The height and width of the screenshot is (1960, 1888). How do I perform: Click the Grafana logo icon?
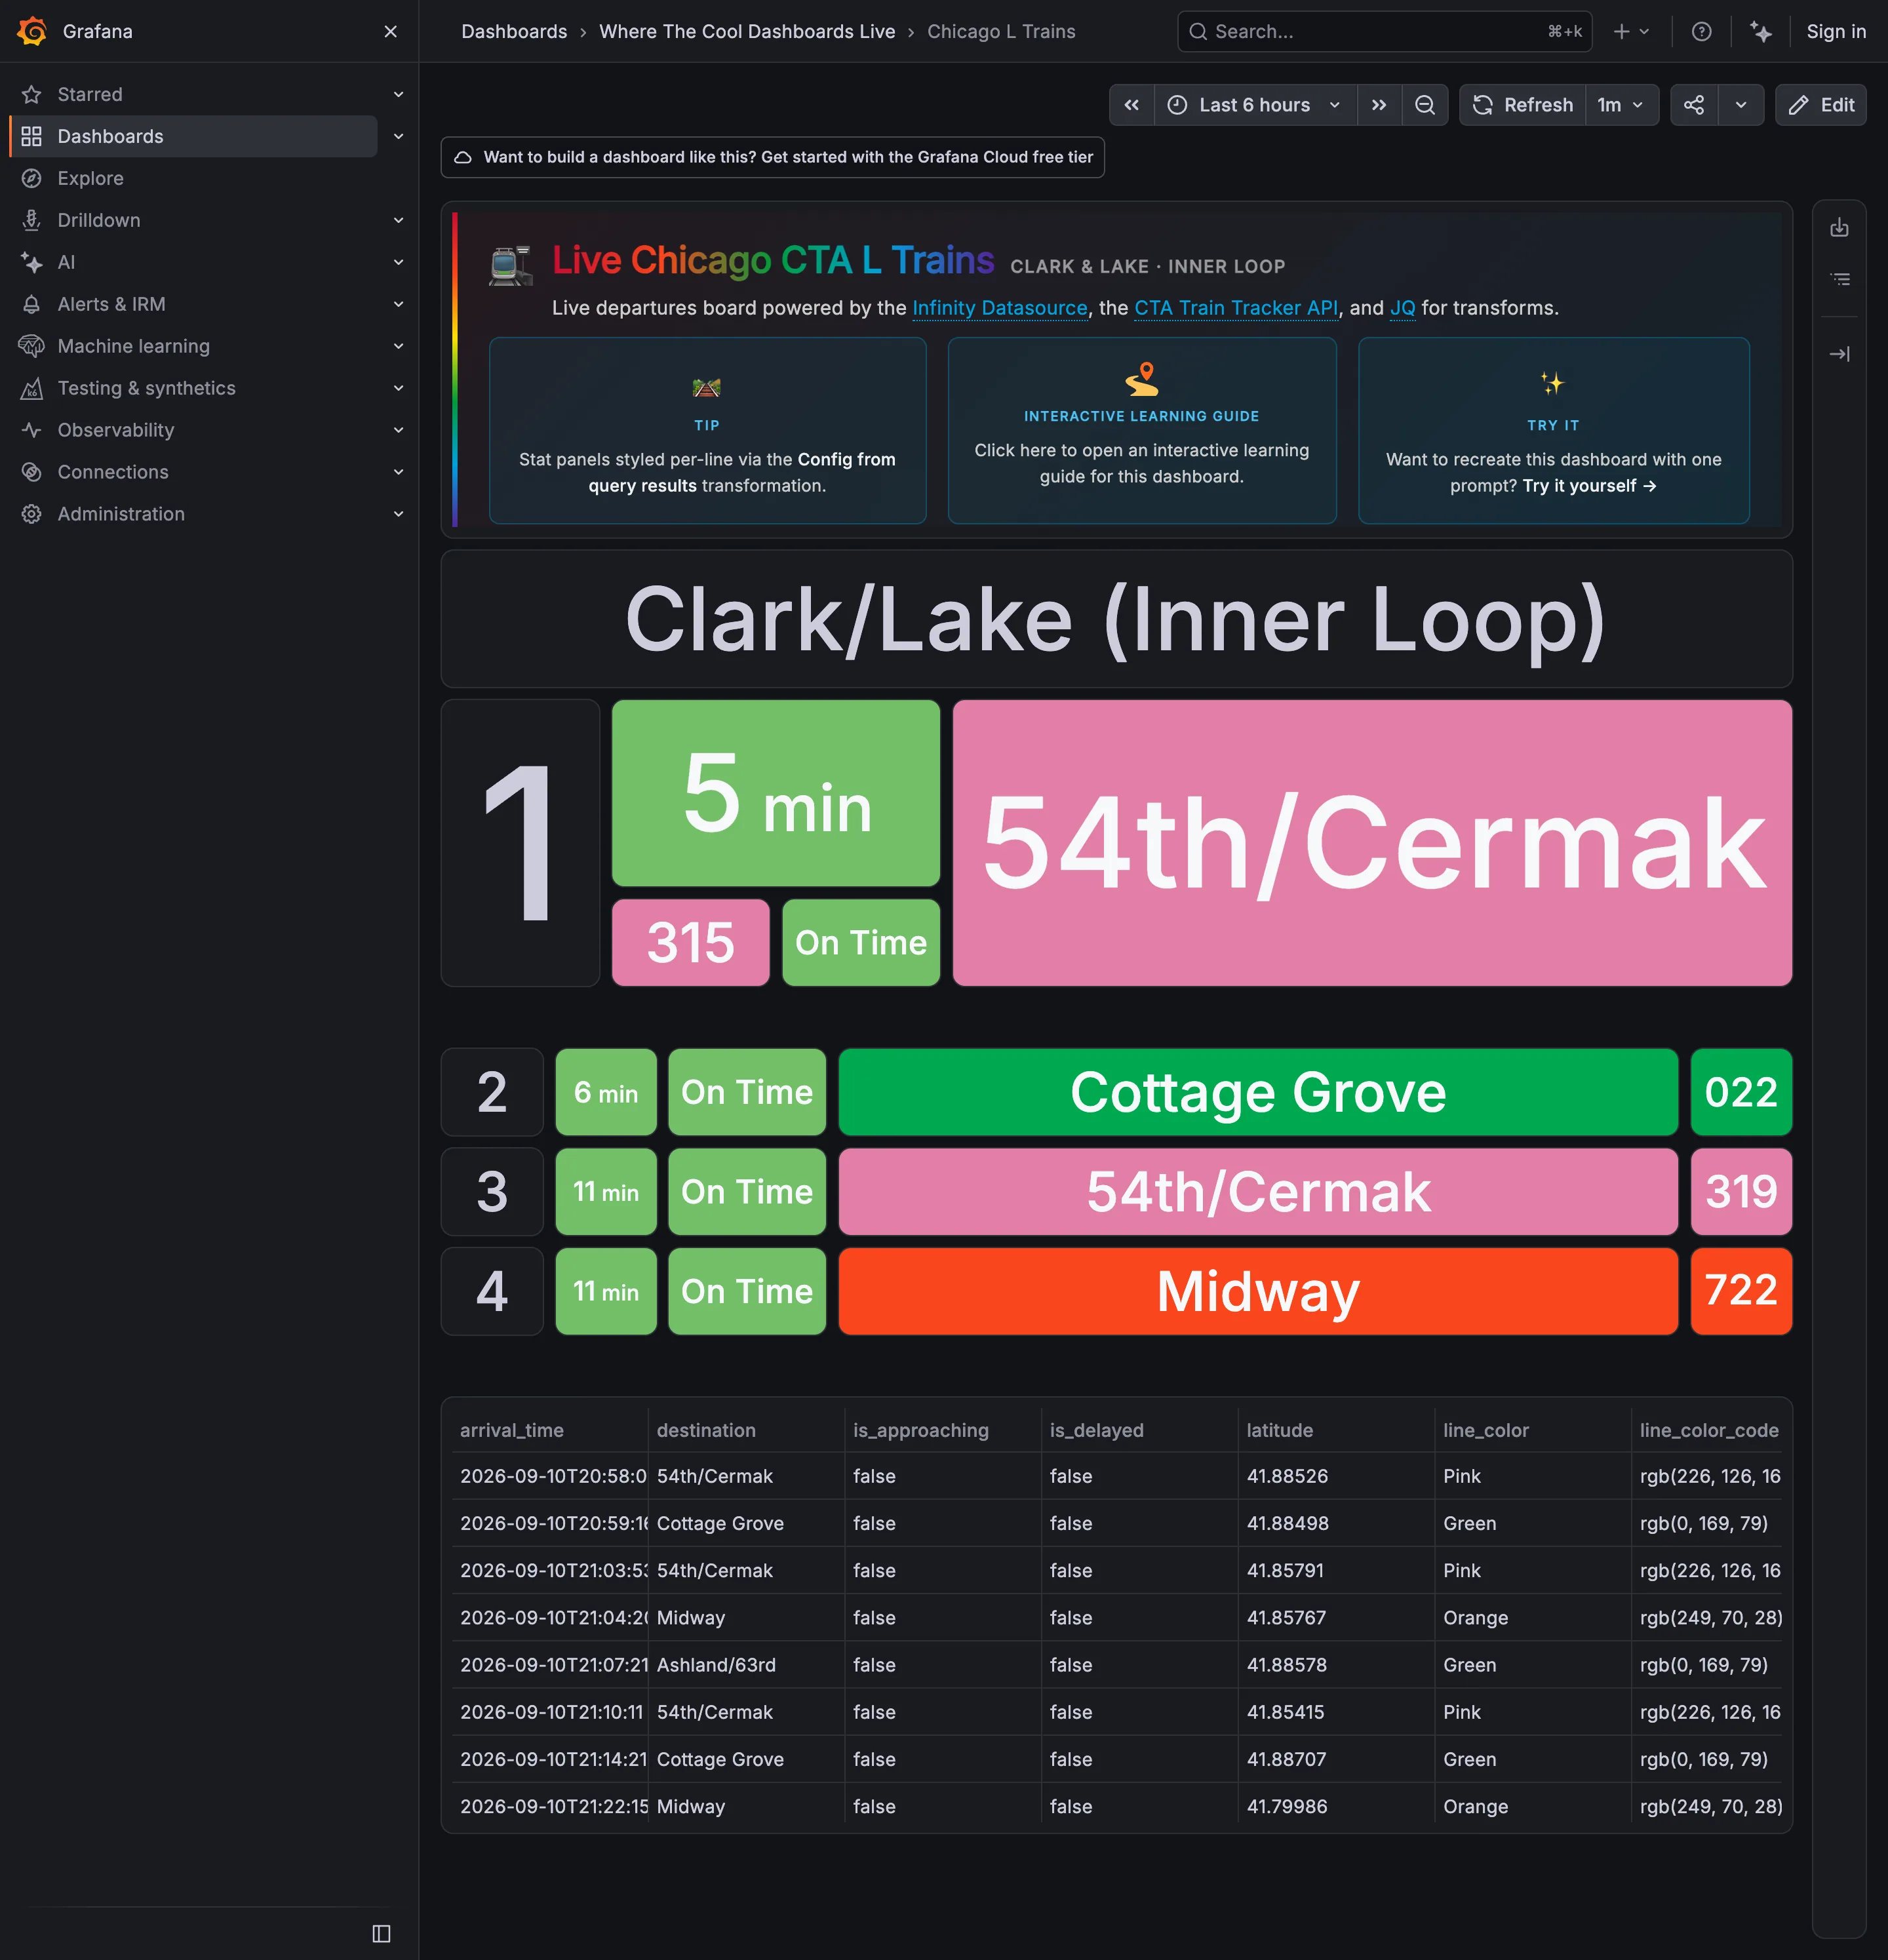(x=32, y=31)
